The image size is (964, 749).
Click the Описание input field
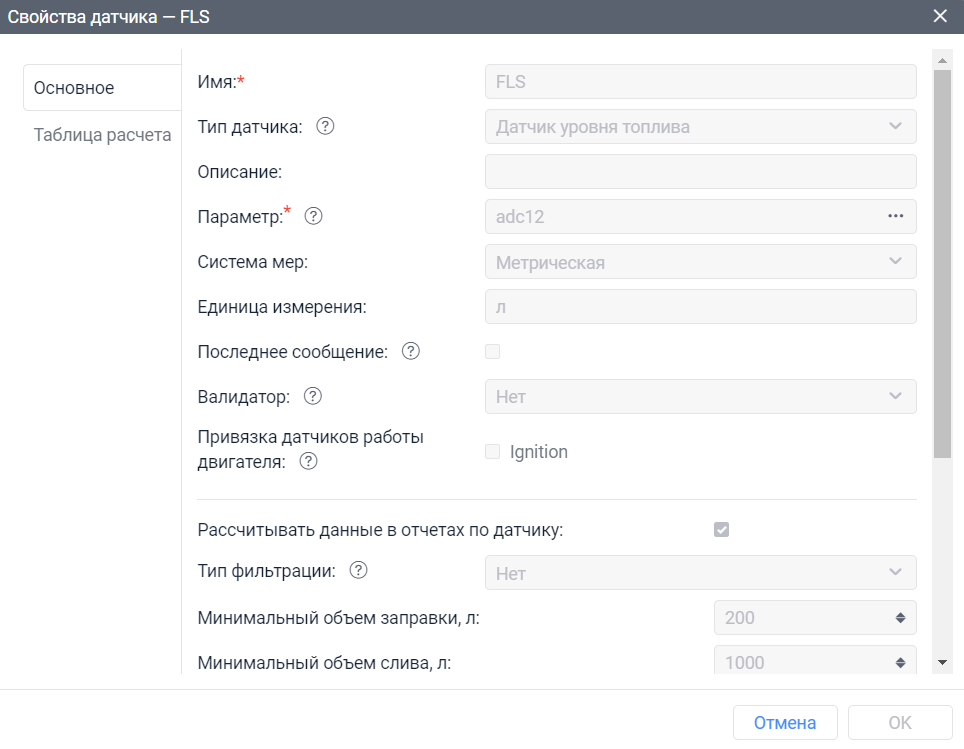700,171
